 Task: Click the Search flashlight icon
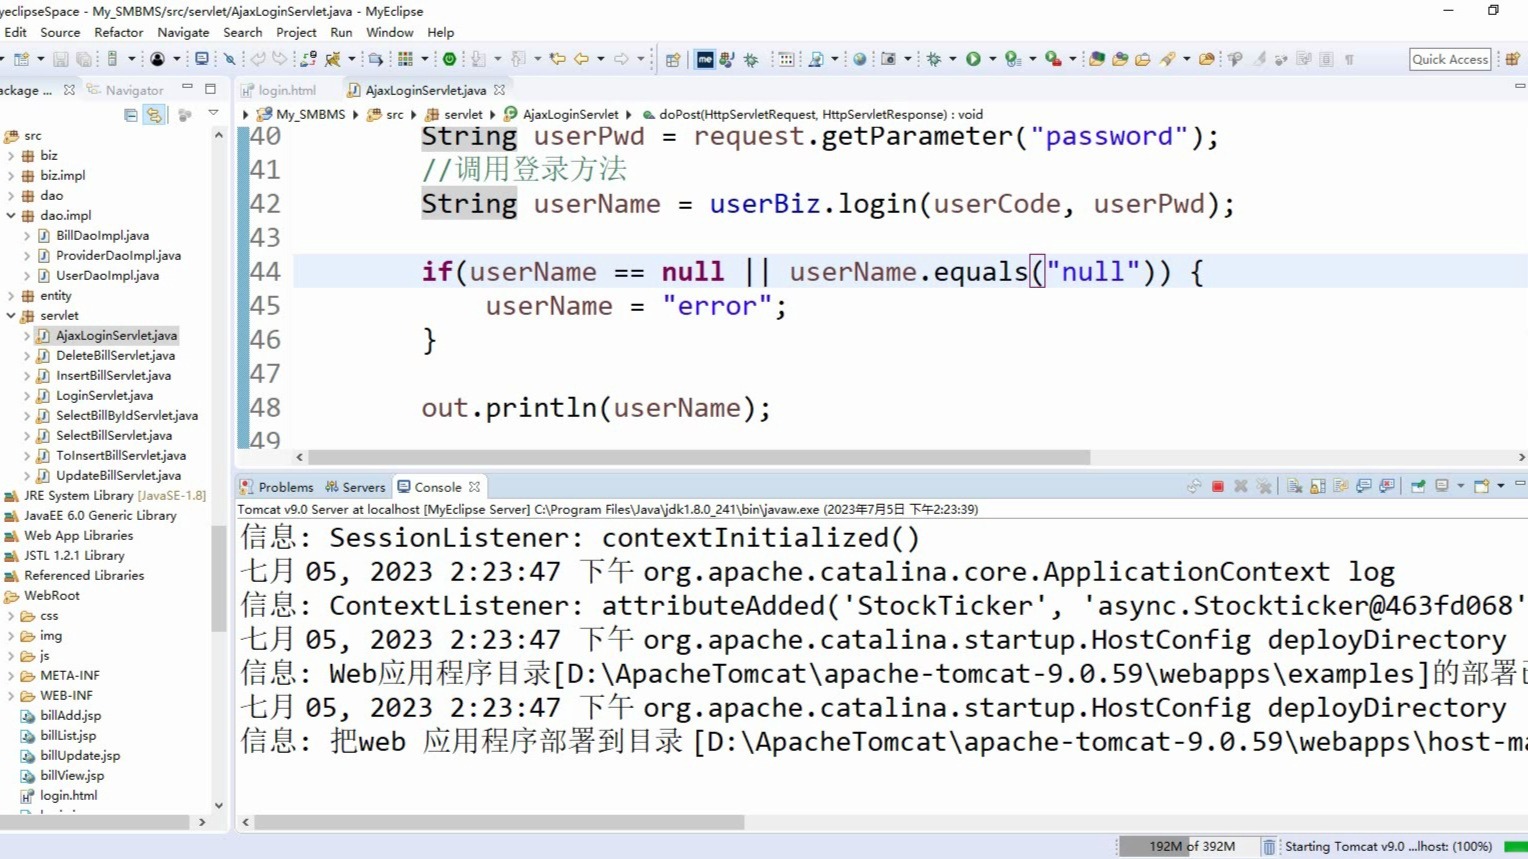[1167, 60]
